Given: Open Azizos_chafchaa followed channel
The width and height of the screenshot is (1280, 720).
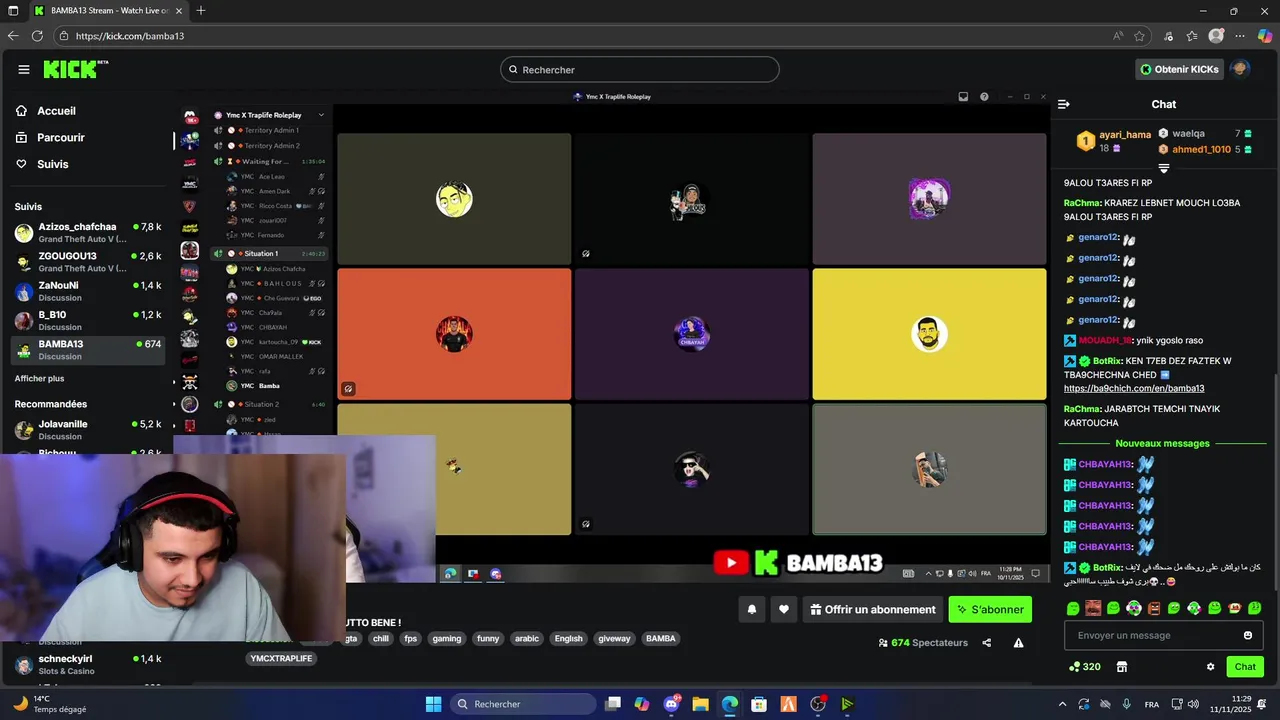Looking at the screenshot, I should 88,232.
